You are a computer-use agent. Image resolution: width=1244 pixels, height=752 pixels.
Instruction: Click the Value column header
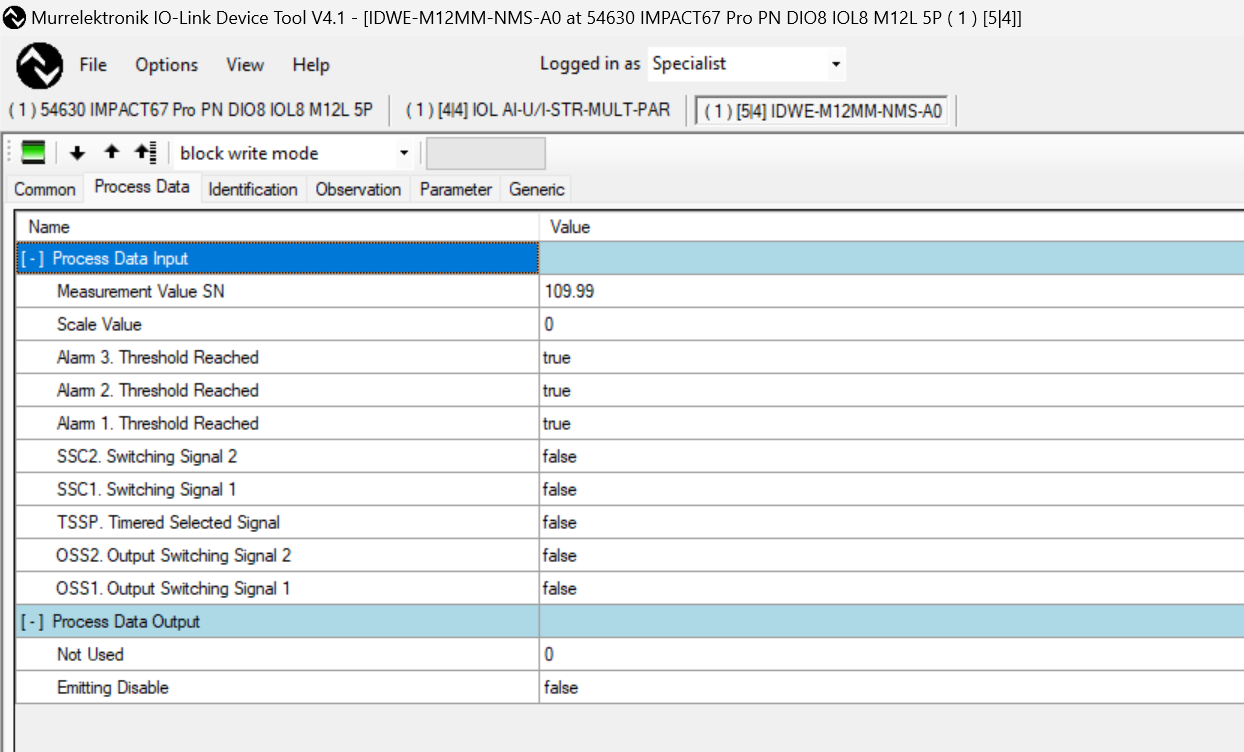(x=891, y=227)
